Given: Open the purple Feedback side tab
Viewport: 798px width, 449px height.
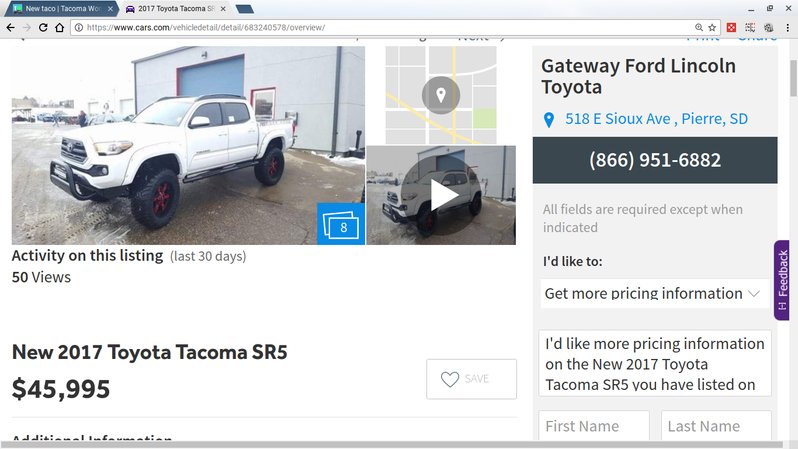Looking at the screenshot, I should (782, 280).
